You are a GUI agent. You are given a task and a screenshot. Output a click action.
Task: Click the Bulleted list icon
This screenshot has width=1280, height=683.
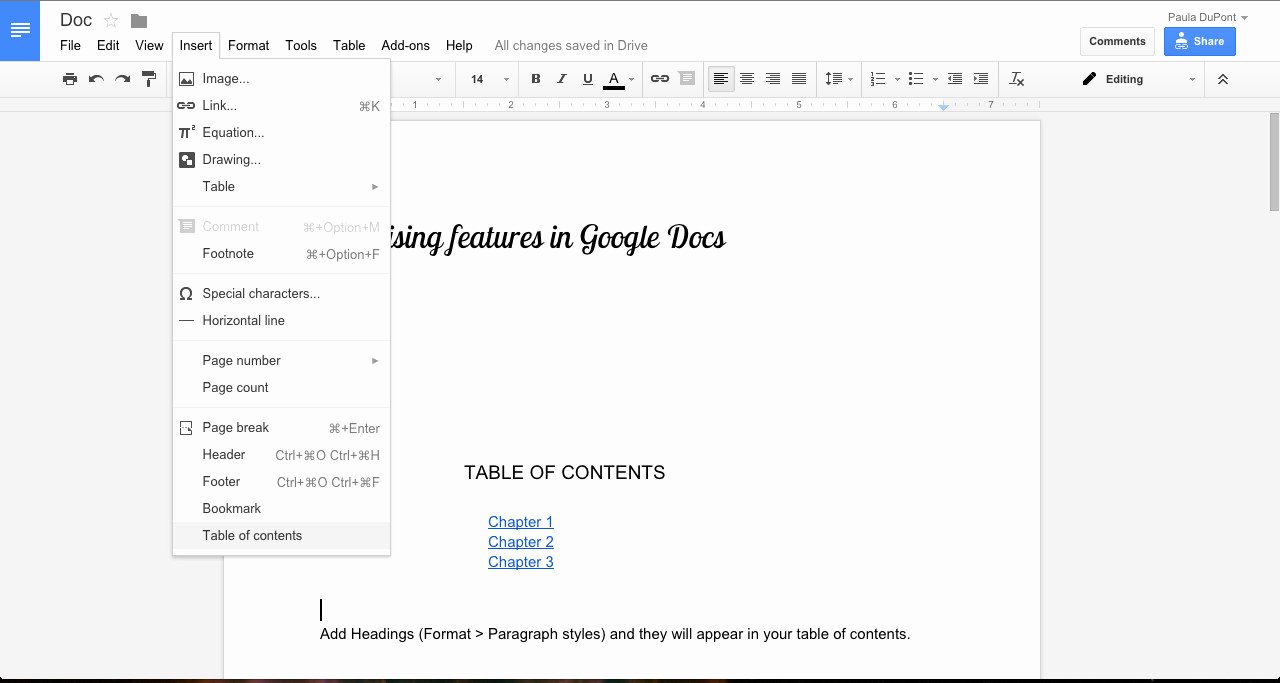916,79
